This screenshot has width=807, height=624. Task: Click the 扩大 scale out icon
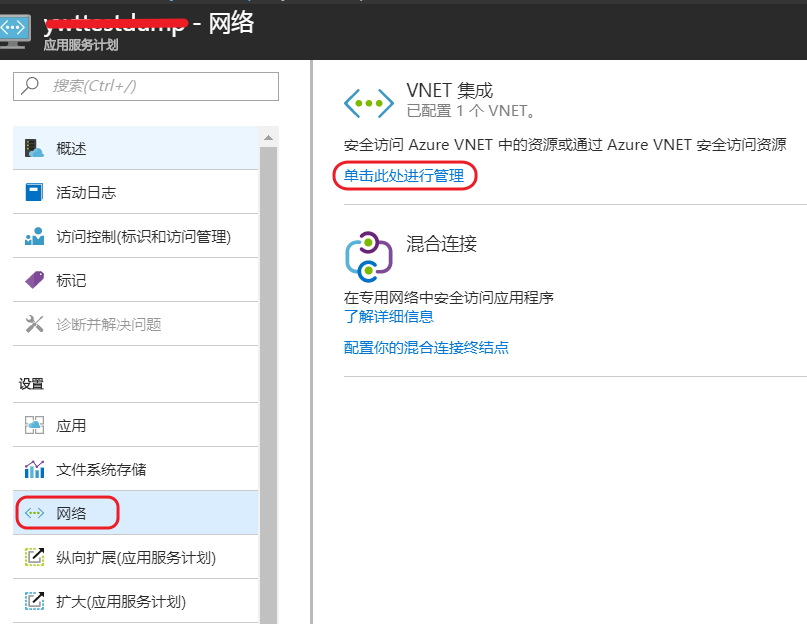[x=35, y=601]
